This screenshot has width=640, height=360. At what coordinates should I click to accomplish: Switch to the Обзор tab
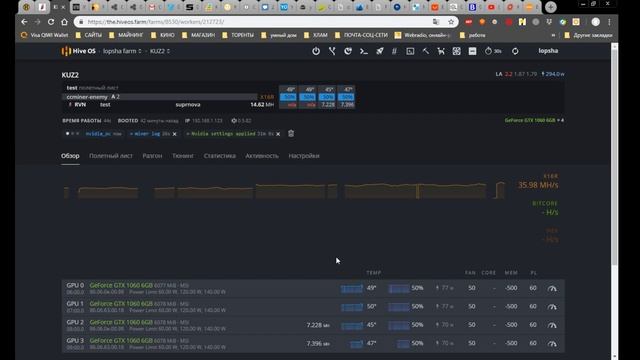(70, 156)
